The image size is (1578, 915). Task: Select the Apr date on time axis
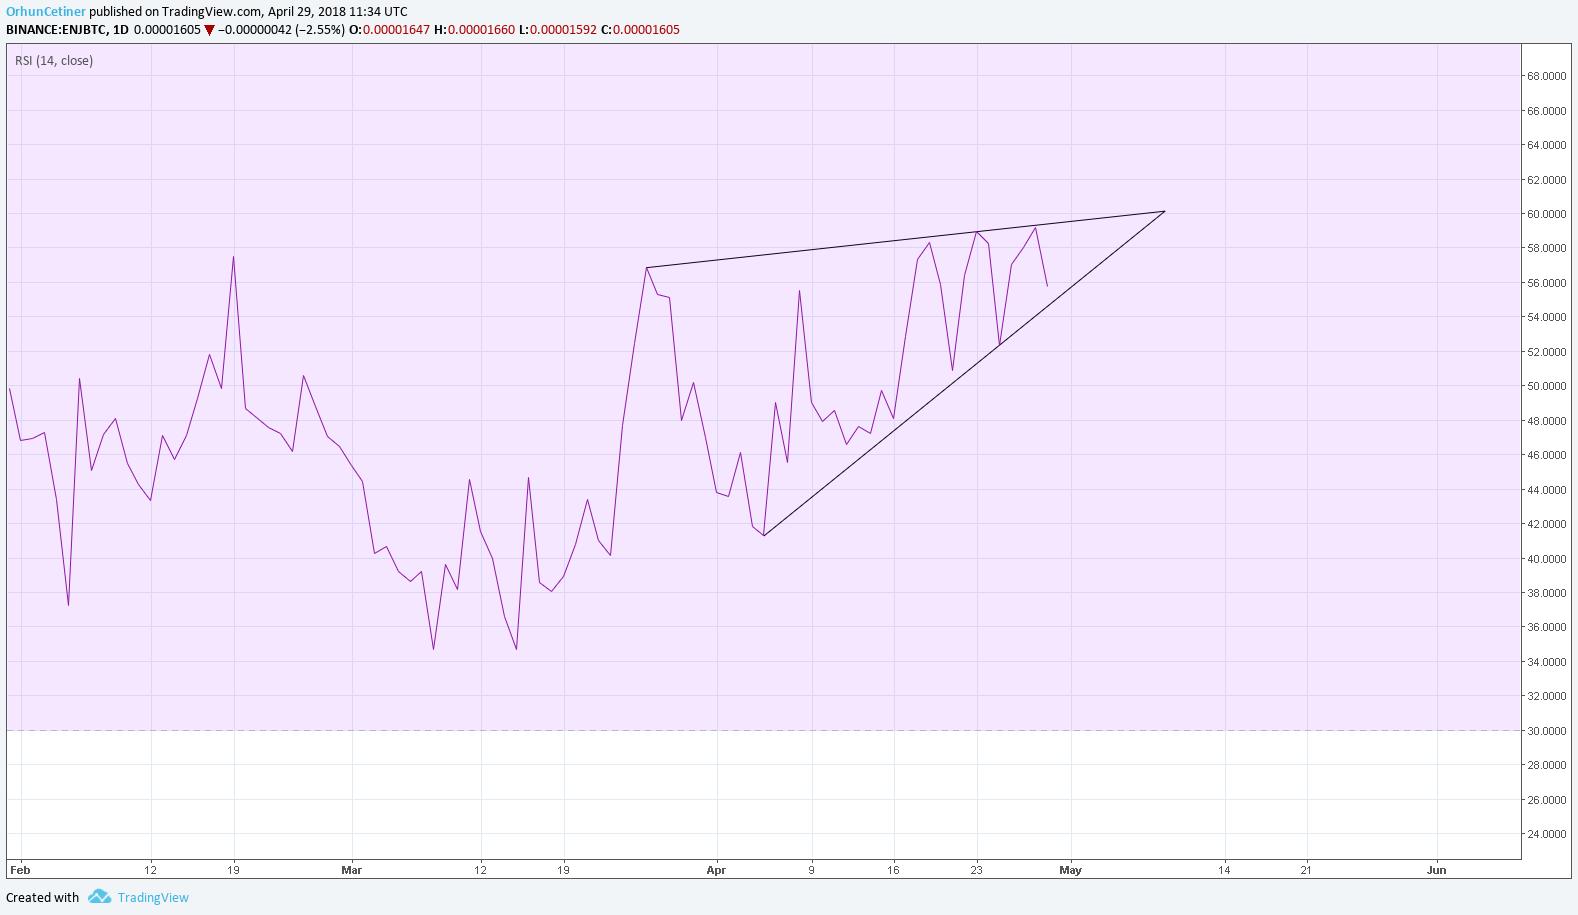tap(716, 870)
